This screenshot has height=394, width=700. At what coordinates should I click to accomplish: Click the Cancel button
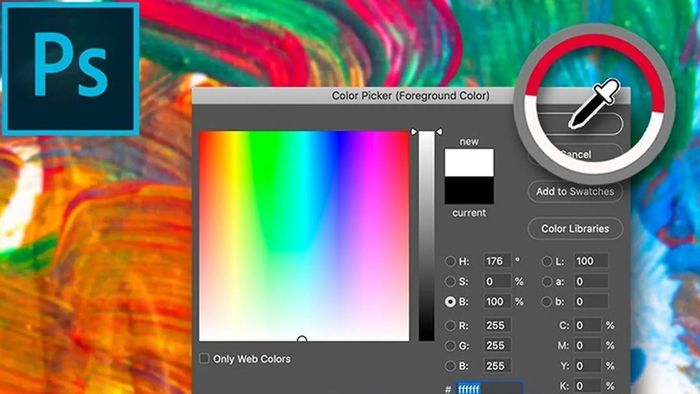coord(576,154)
